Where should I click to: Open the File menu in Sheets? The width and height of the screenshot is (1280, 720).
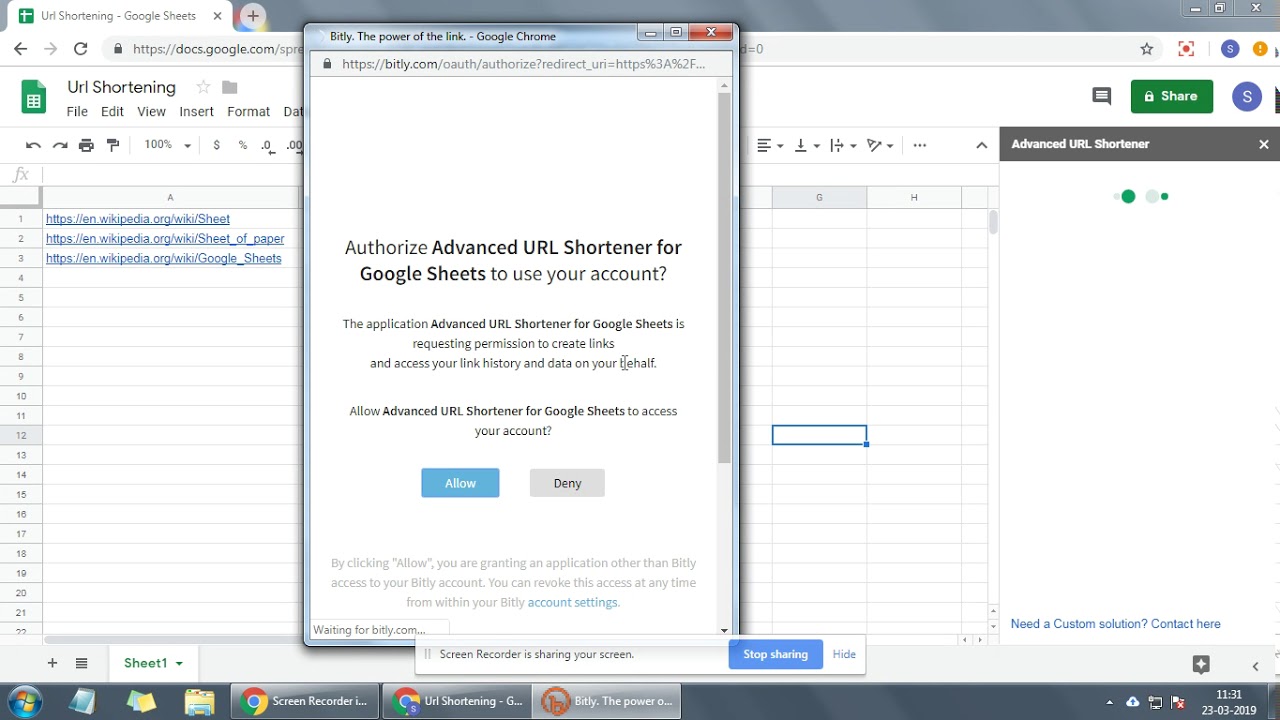(x=77, y=111)
